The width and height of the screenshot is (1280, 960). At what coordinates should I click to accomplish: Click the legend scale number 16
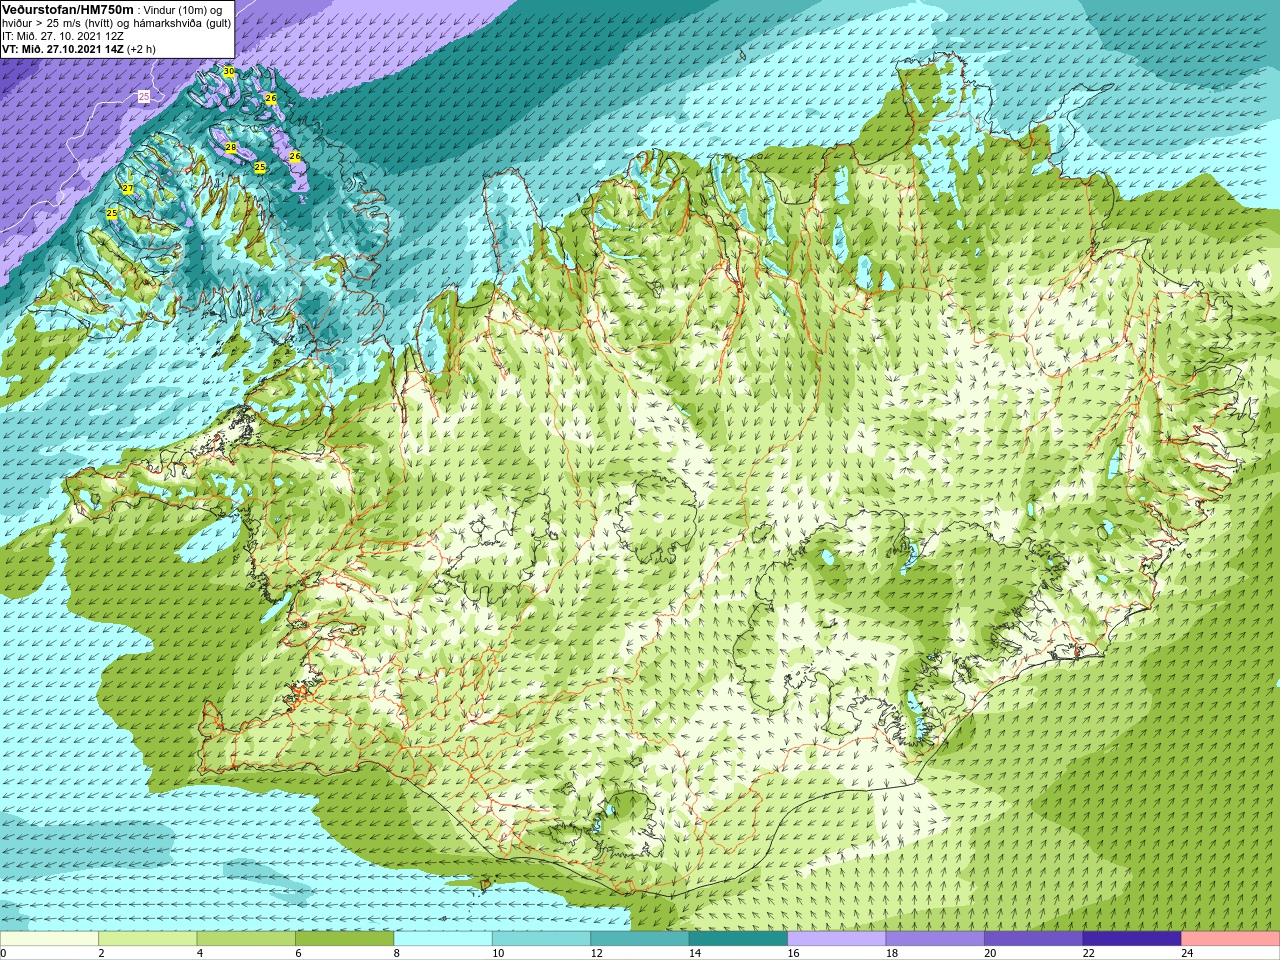click(x=793, y=953)
